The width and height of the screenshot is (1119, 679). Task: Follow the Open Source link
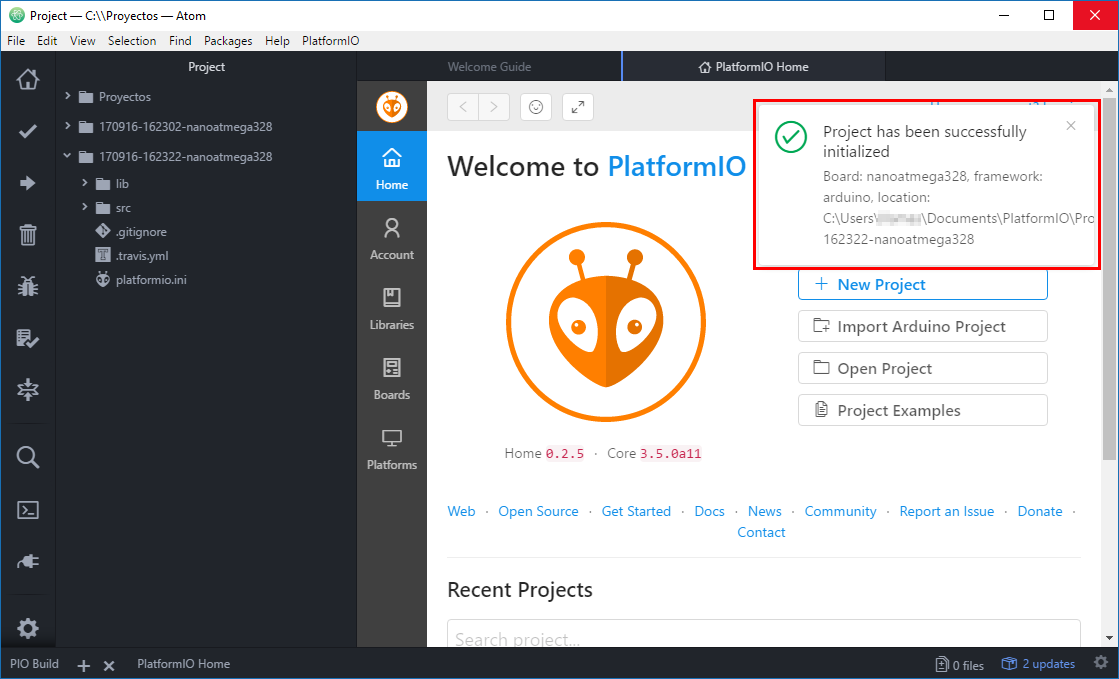pyautogui.click(x=538, y=511)
